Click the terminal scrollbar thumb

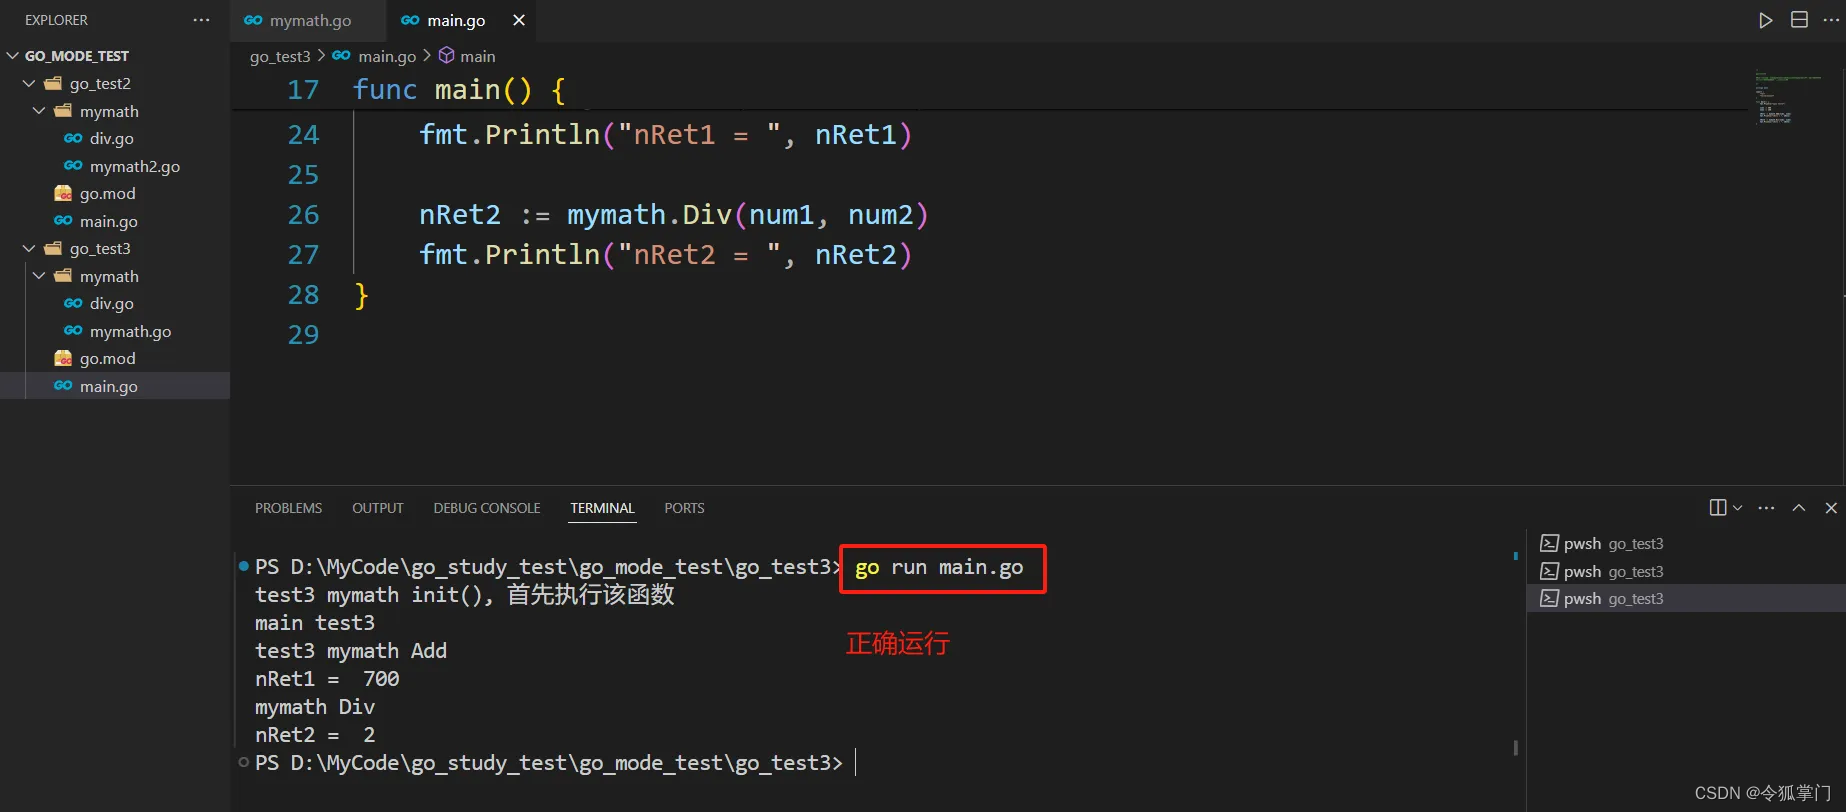pos(1516,747)
